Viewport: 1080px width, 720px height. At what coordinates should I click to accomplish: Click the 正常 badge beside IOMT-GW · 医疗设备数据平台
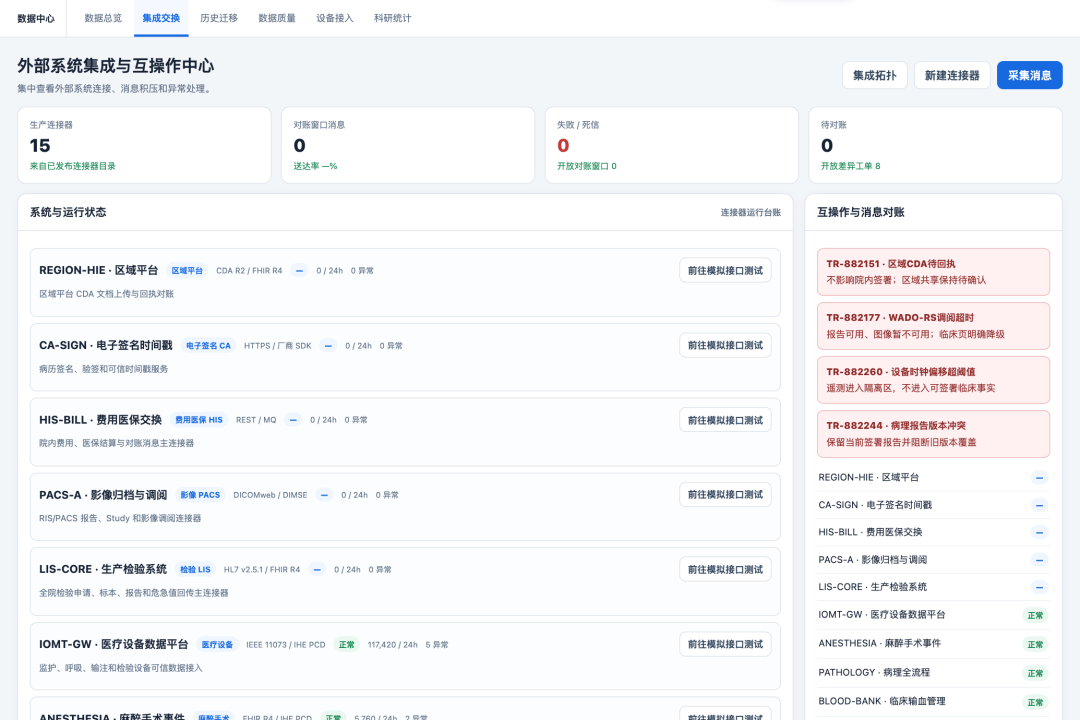pyautogui.click(x=1035, y=615)
